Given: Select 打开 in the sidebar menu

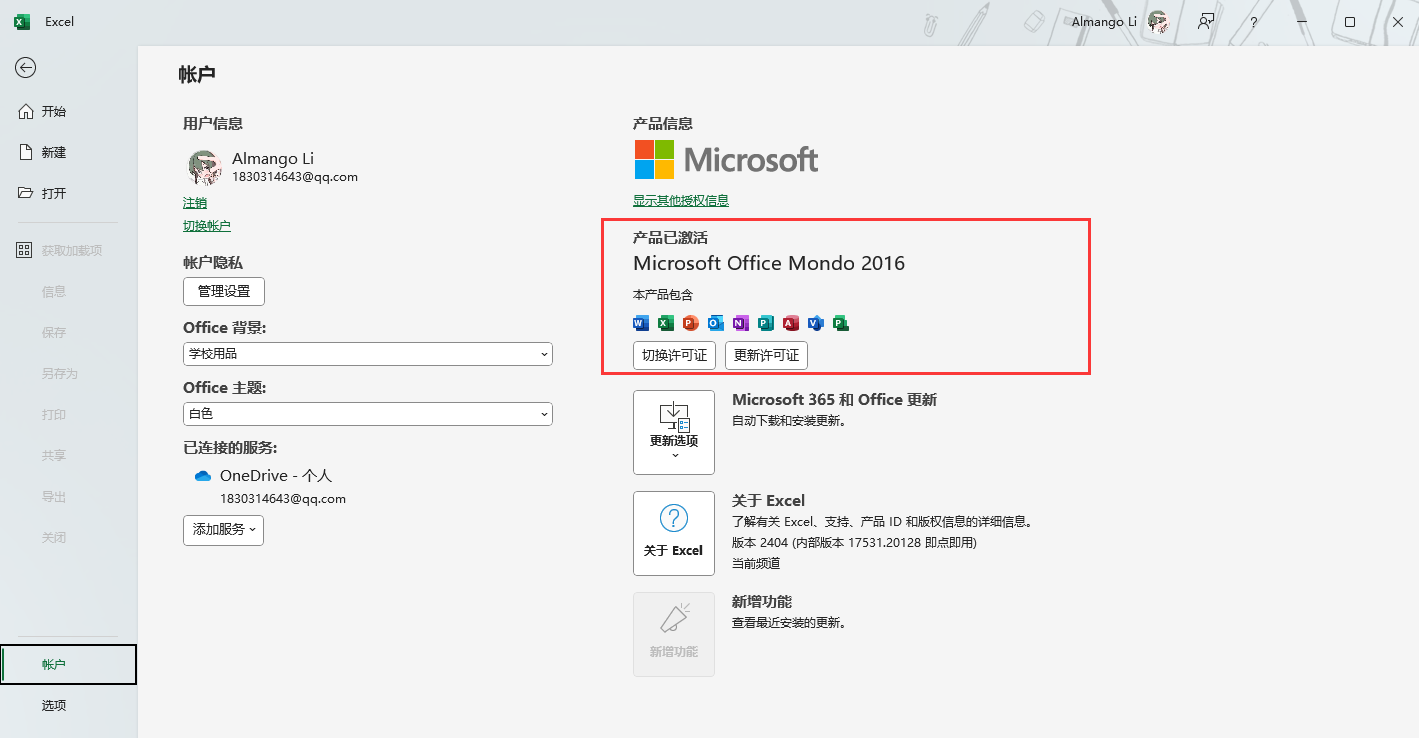Looking at the screenshot, I should (54, 193).
